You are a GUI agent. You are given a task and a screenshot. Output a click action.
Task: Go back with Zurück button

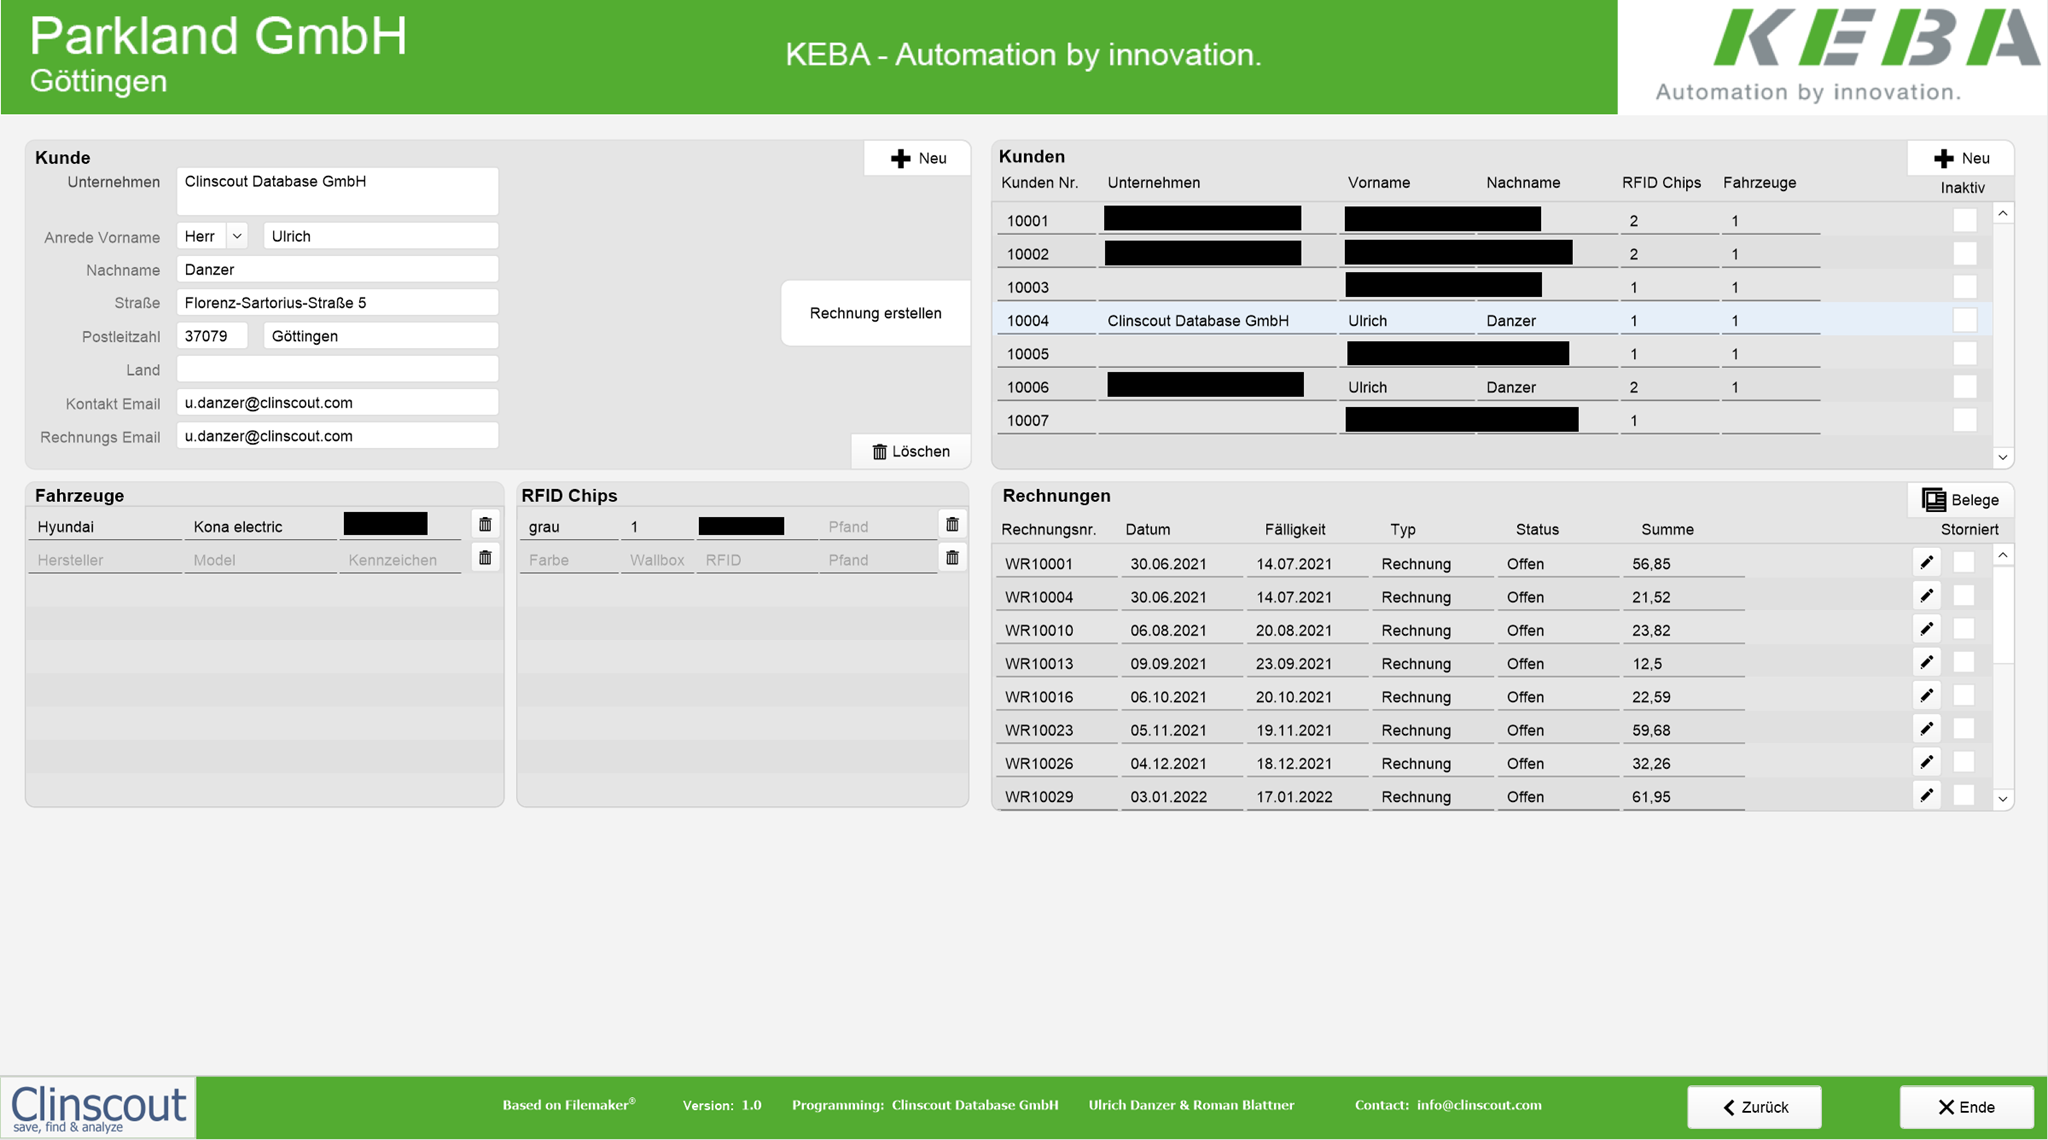point(1754,1107)
